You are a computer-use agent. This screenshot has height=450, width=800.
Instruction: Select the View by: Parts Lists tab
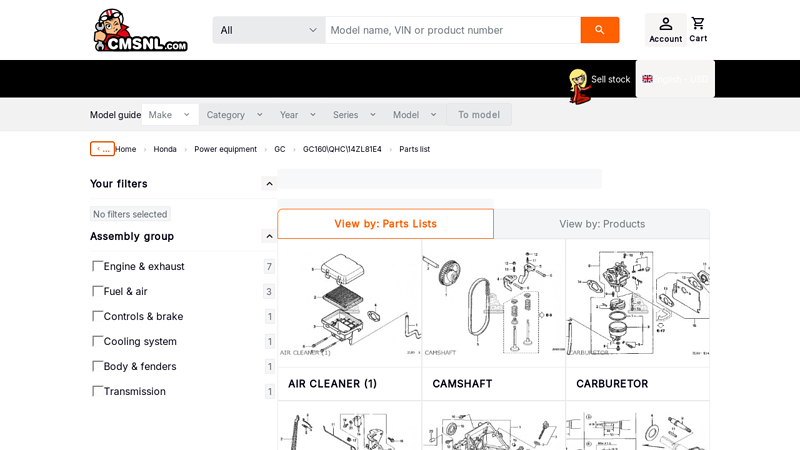pyautogui.click(x=386, y=224)
